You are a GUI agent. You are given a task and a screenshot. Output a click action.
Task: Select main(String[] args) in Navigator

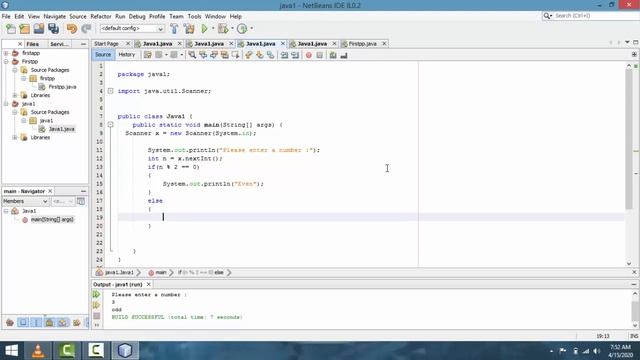tap(52, 220)
